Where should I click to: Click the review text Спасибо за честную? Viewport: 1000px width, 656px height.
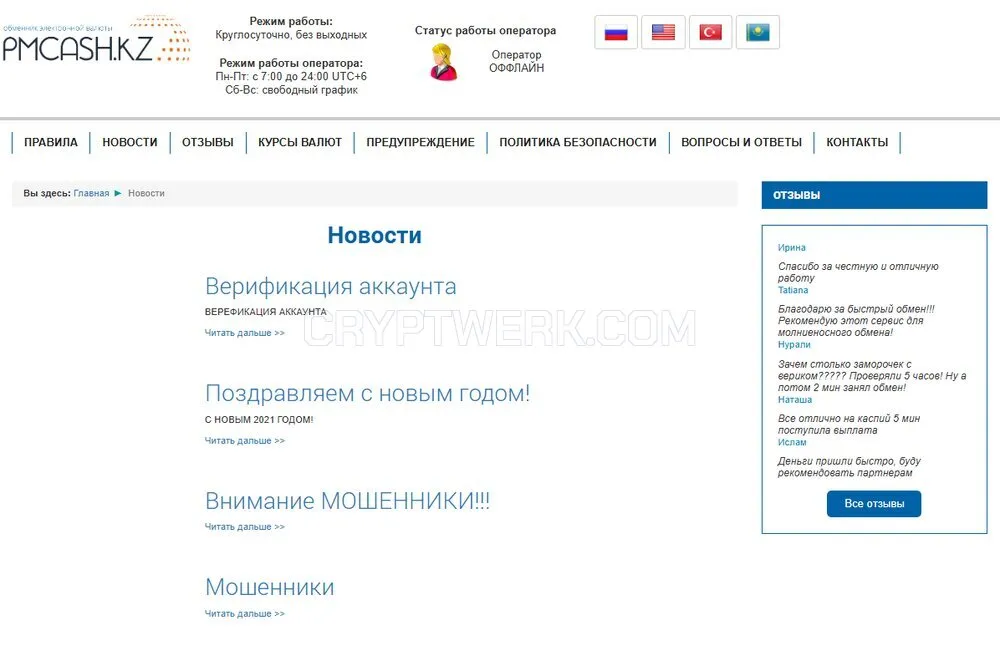point(858,272)
